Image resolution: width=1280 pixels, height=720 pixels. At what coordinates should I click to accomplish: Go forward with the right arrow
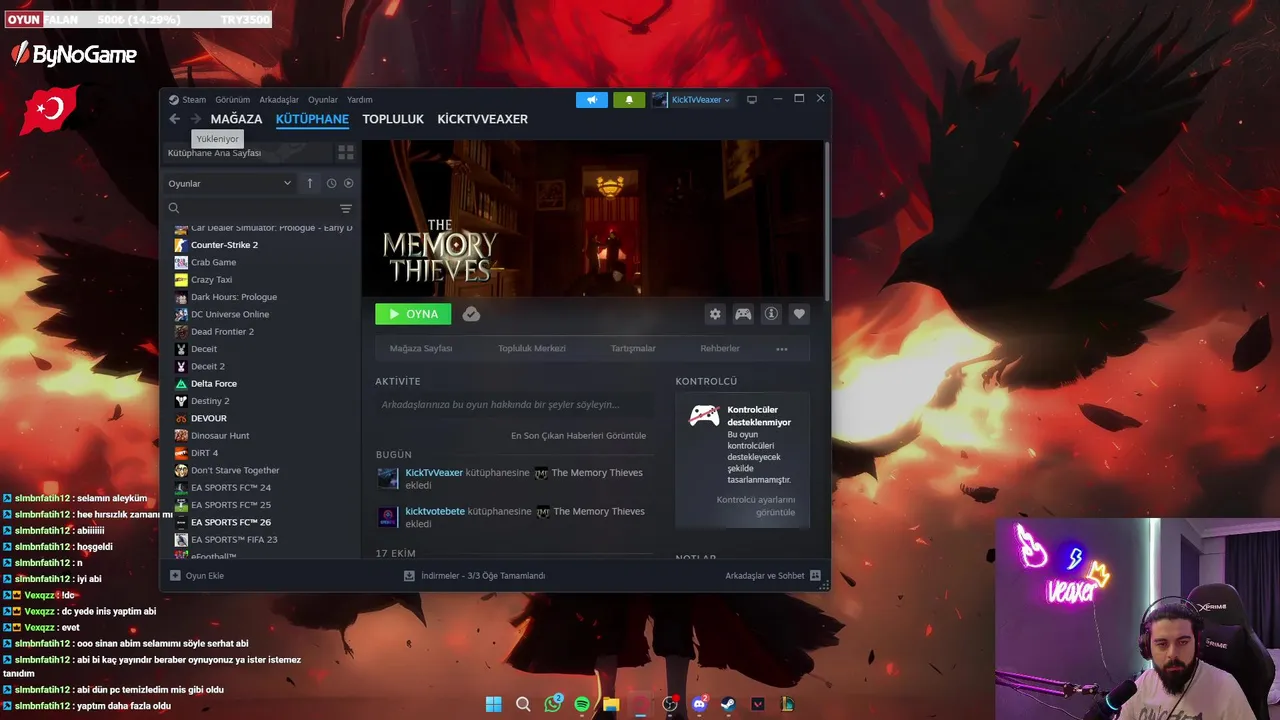click(x=195, y=119)
